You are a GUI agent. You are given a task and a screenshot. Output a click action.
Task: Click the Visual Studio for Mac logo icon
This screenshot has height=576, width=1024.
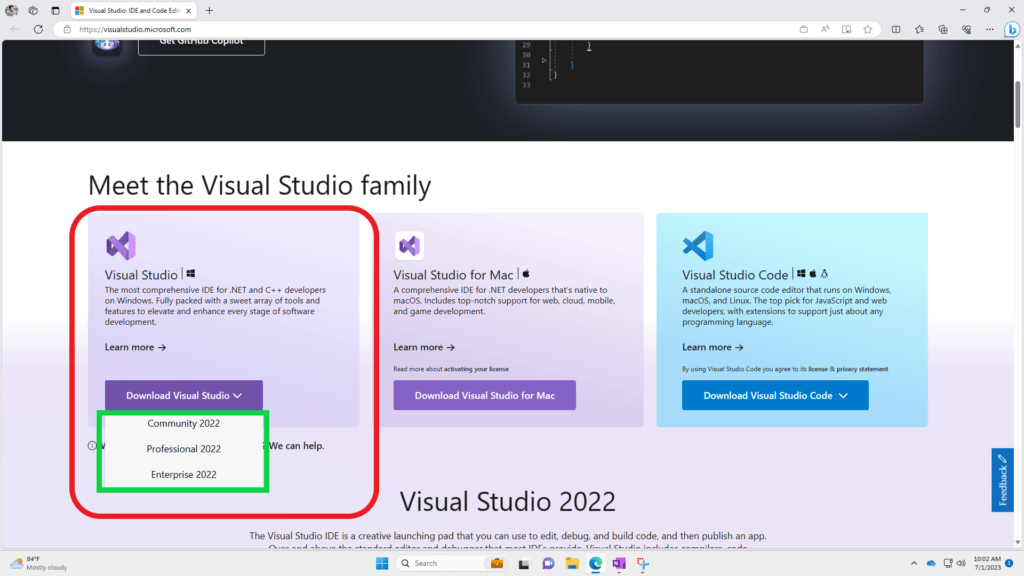point(409,246)
